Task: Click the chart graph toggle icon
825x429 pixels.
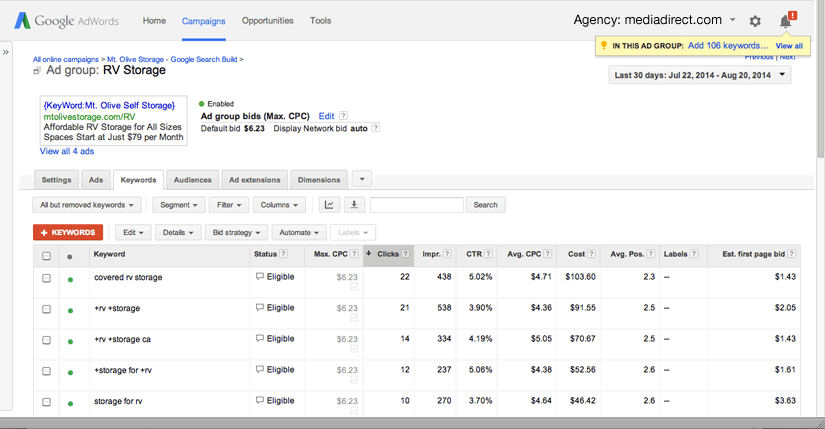Action: pyautogui.click(x=329, y=205)
